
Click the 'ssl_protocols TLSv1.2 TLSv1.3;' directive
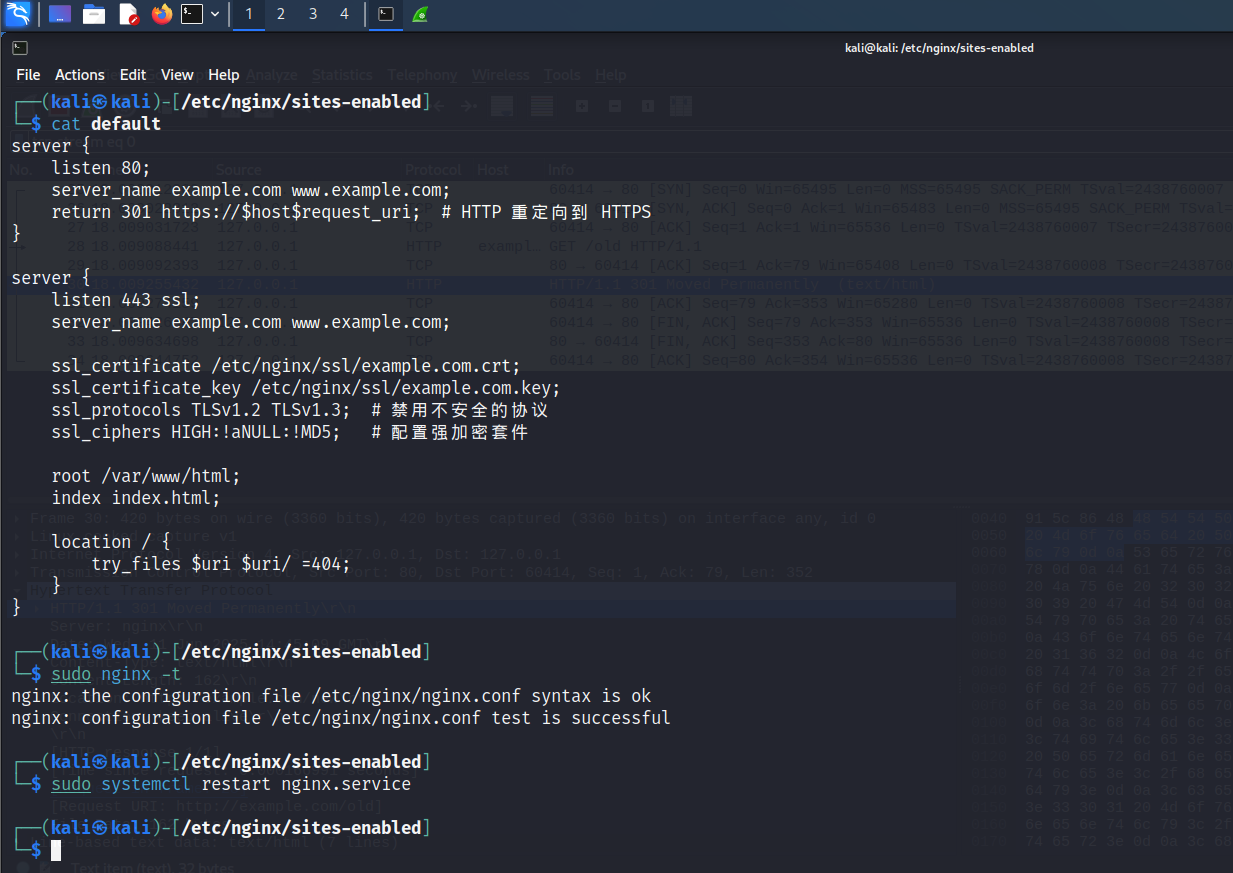click(201, 410)
